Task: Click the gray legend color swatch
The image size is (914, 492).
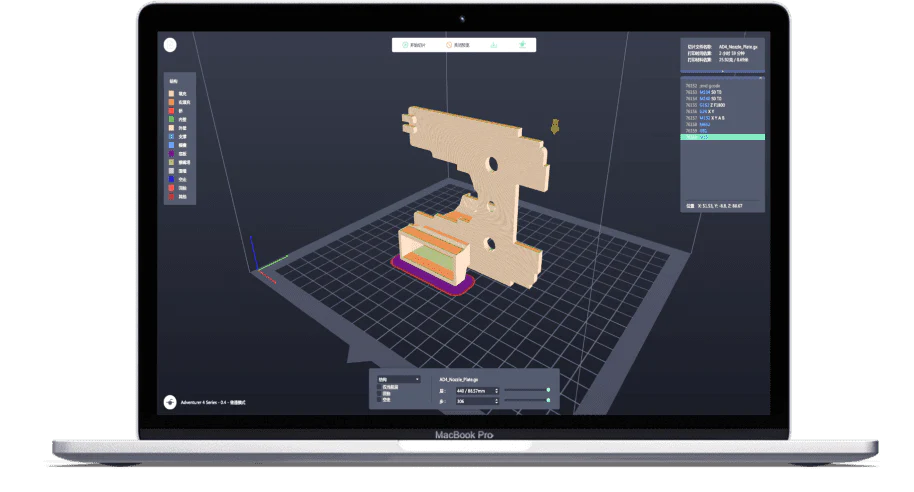Action: (x=171, y=171)
